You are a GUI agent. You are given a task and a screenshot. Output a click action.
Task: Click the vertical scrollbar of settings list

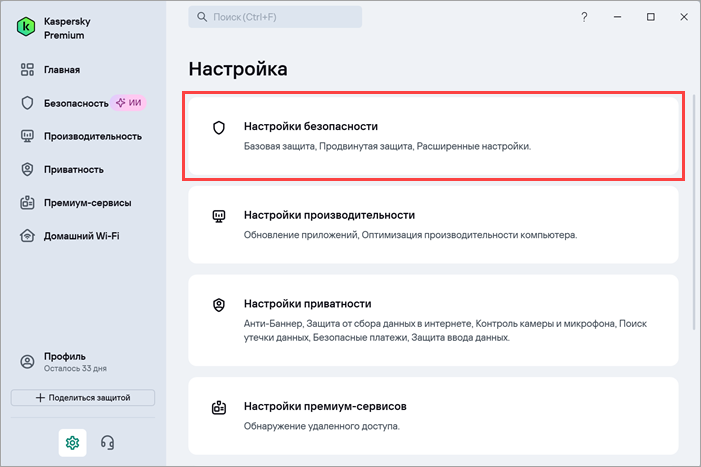click(x=694, y=212)
